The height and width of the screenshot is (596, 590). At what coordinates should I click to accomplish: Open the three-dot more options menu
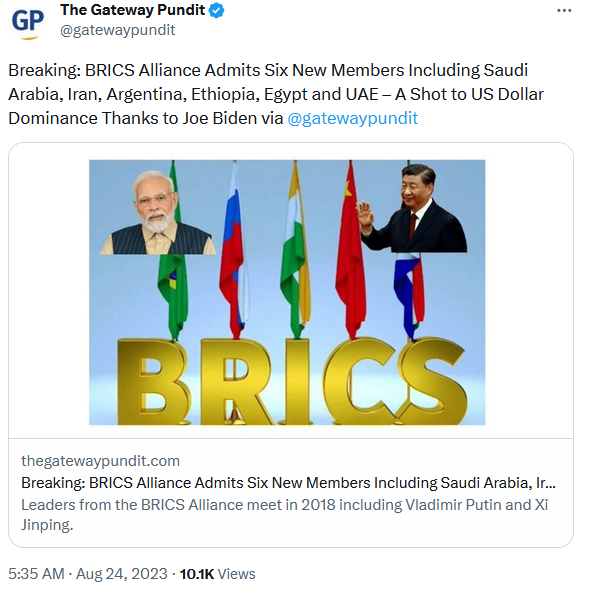564,11
